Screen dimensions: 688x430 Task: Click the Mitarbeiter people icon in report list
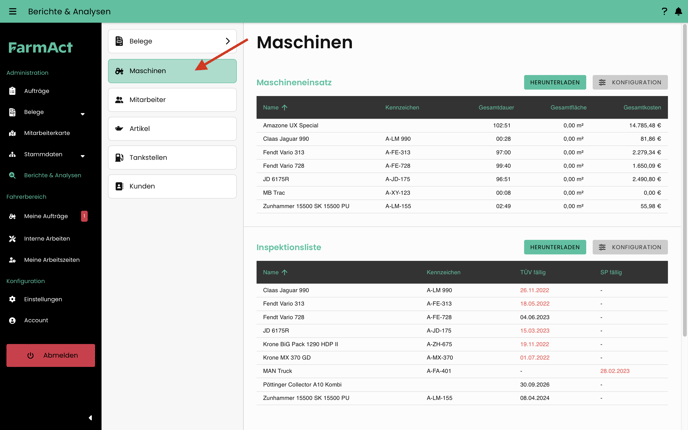click(x=119, y=100)
